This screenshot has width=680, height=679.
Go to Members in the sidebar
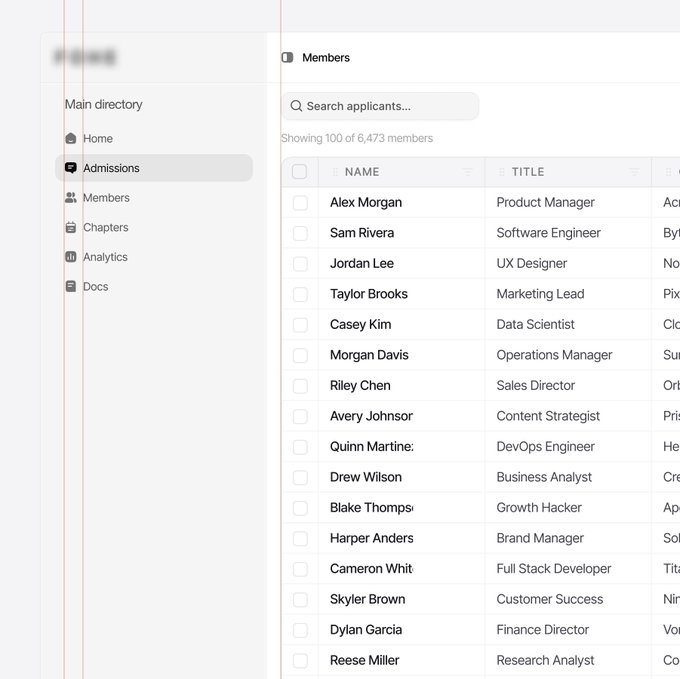[154, 198]
